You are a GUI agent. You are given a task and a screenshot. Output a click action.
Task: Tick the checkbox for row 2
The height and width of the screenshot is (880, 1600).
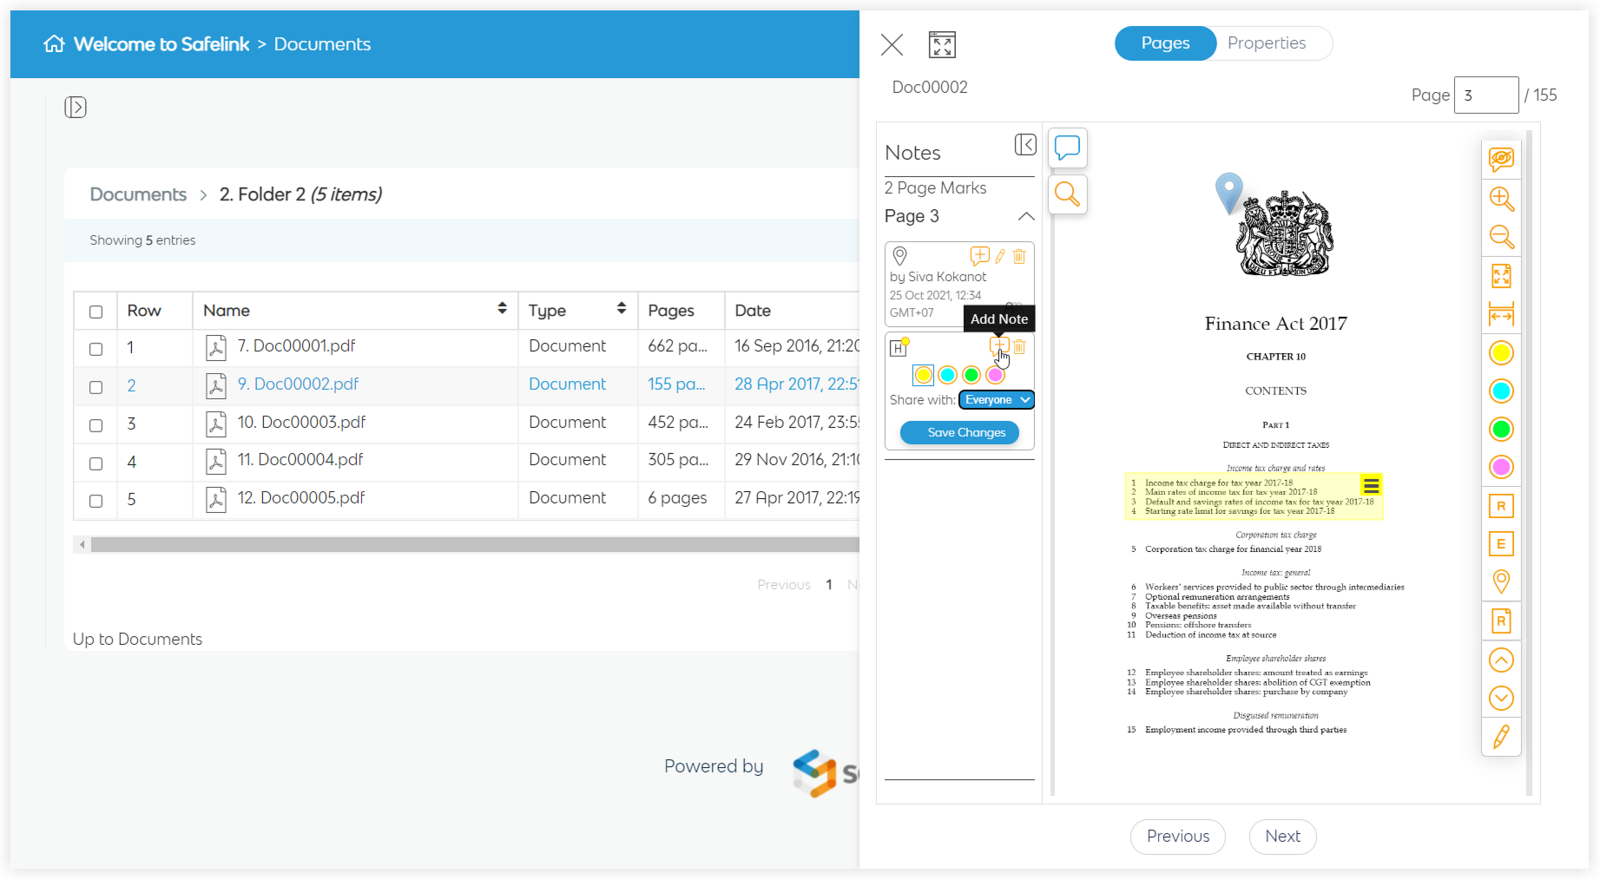[x=96, y=387]
